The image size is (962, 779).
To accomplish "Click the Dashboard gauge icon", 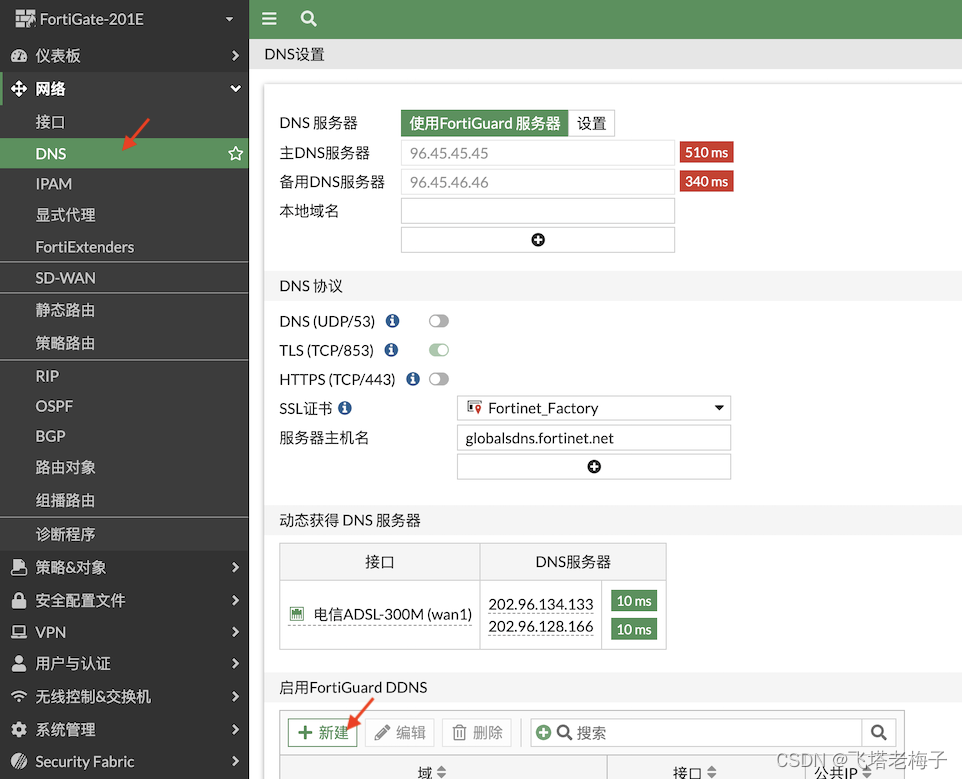I will 19,56.
